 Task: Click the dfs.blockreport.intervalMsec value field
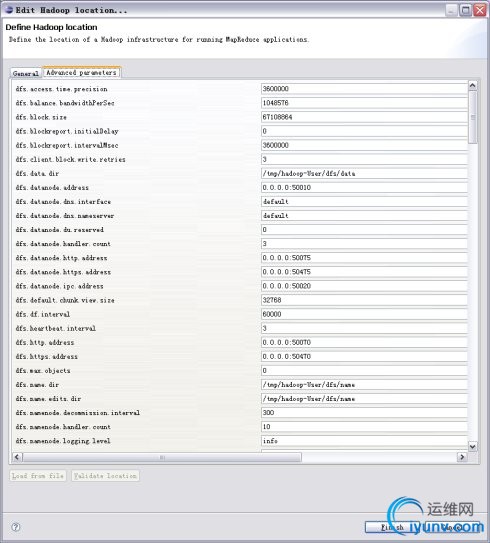364,145
